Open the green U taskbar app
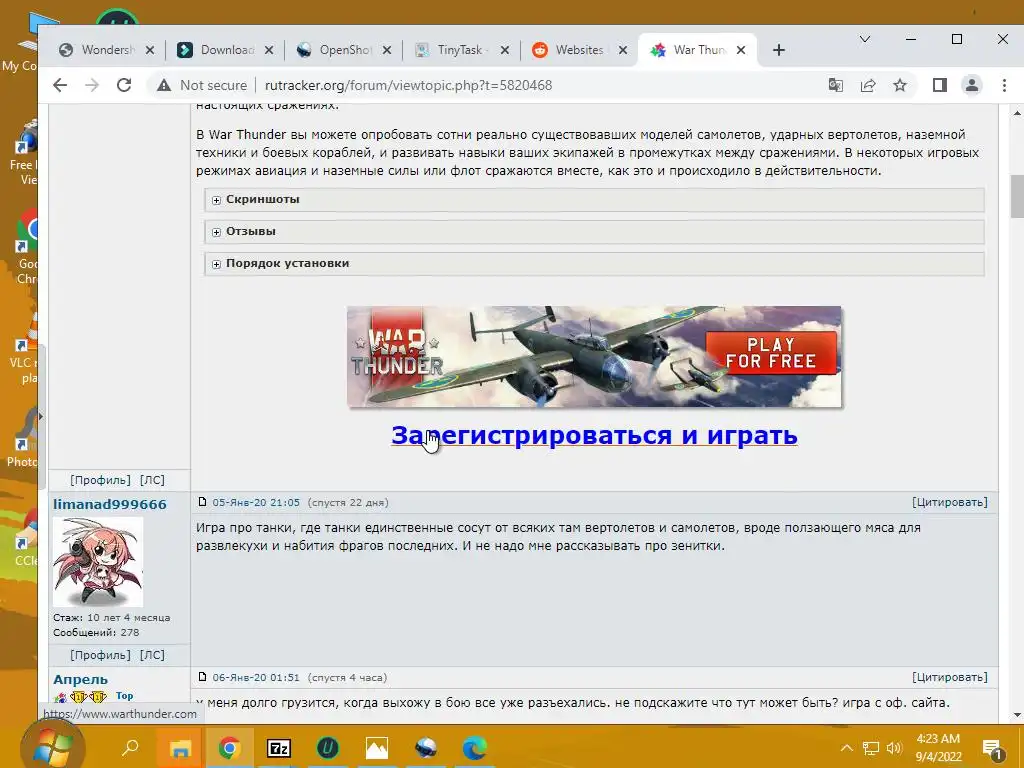This screenshot has width=1024, height=768. [328, 748]
